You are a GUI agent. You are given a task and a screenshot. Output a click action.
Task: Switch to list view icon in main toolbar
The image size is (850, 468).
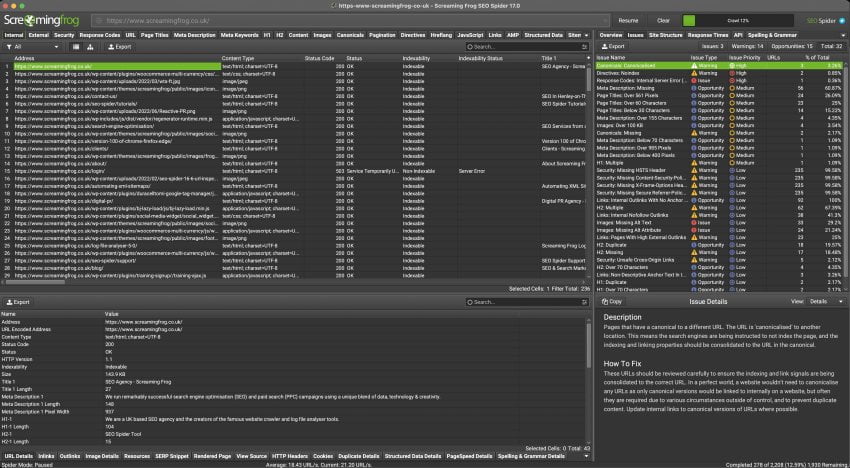(76, 47)
